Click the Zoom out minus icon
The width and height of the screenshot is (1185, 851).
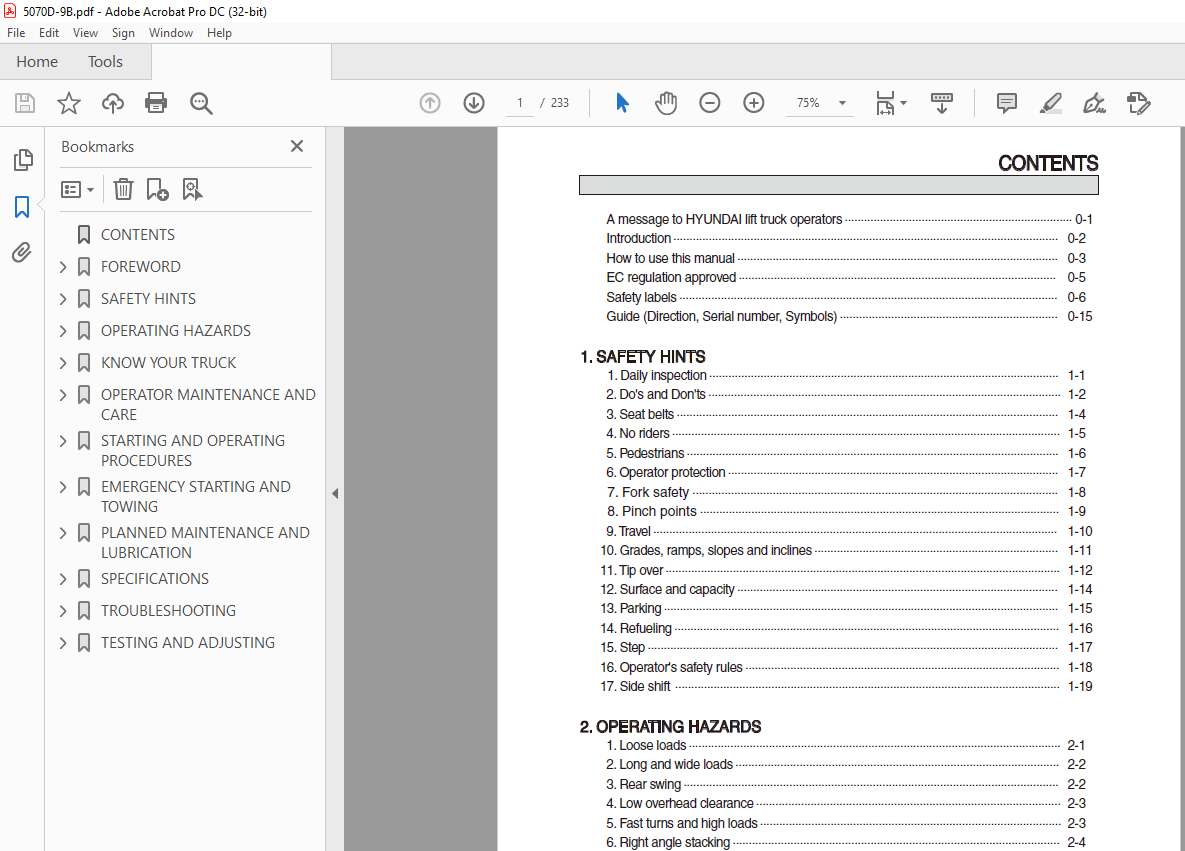pos(710,103)
